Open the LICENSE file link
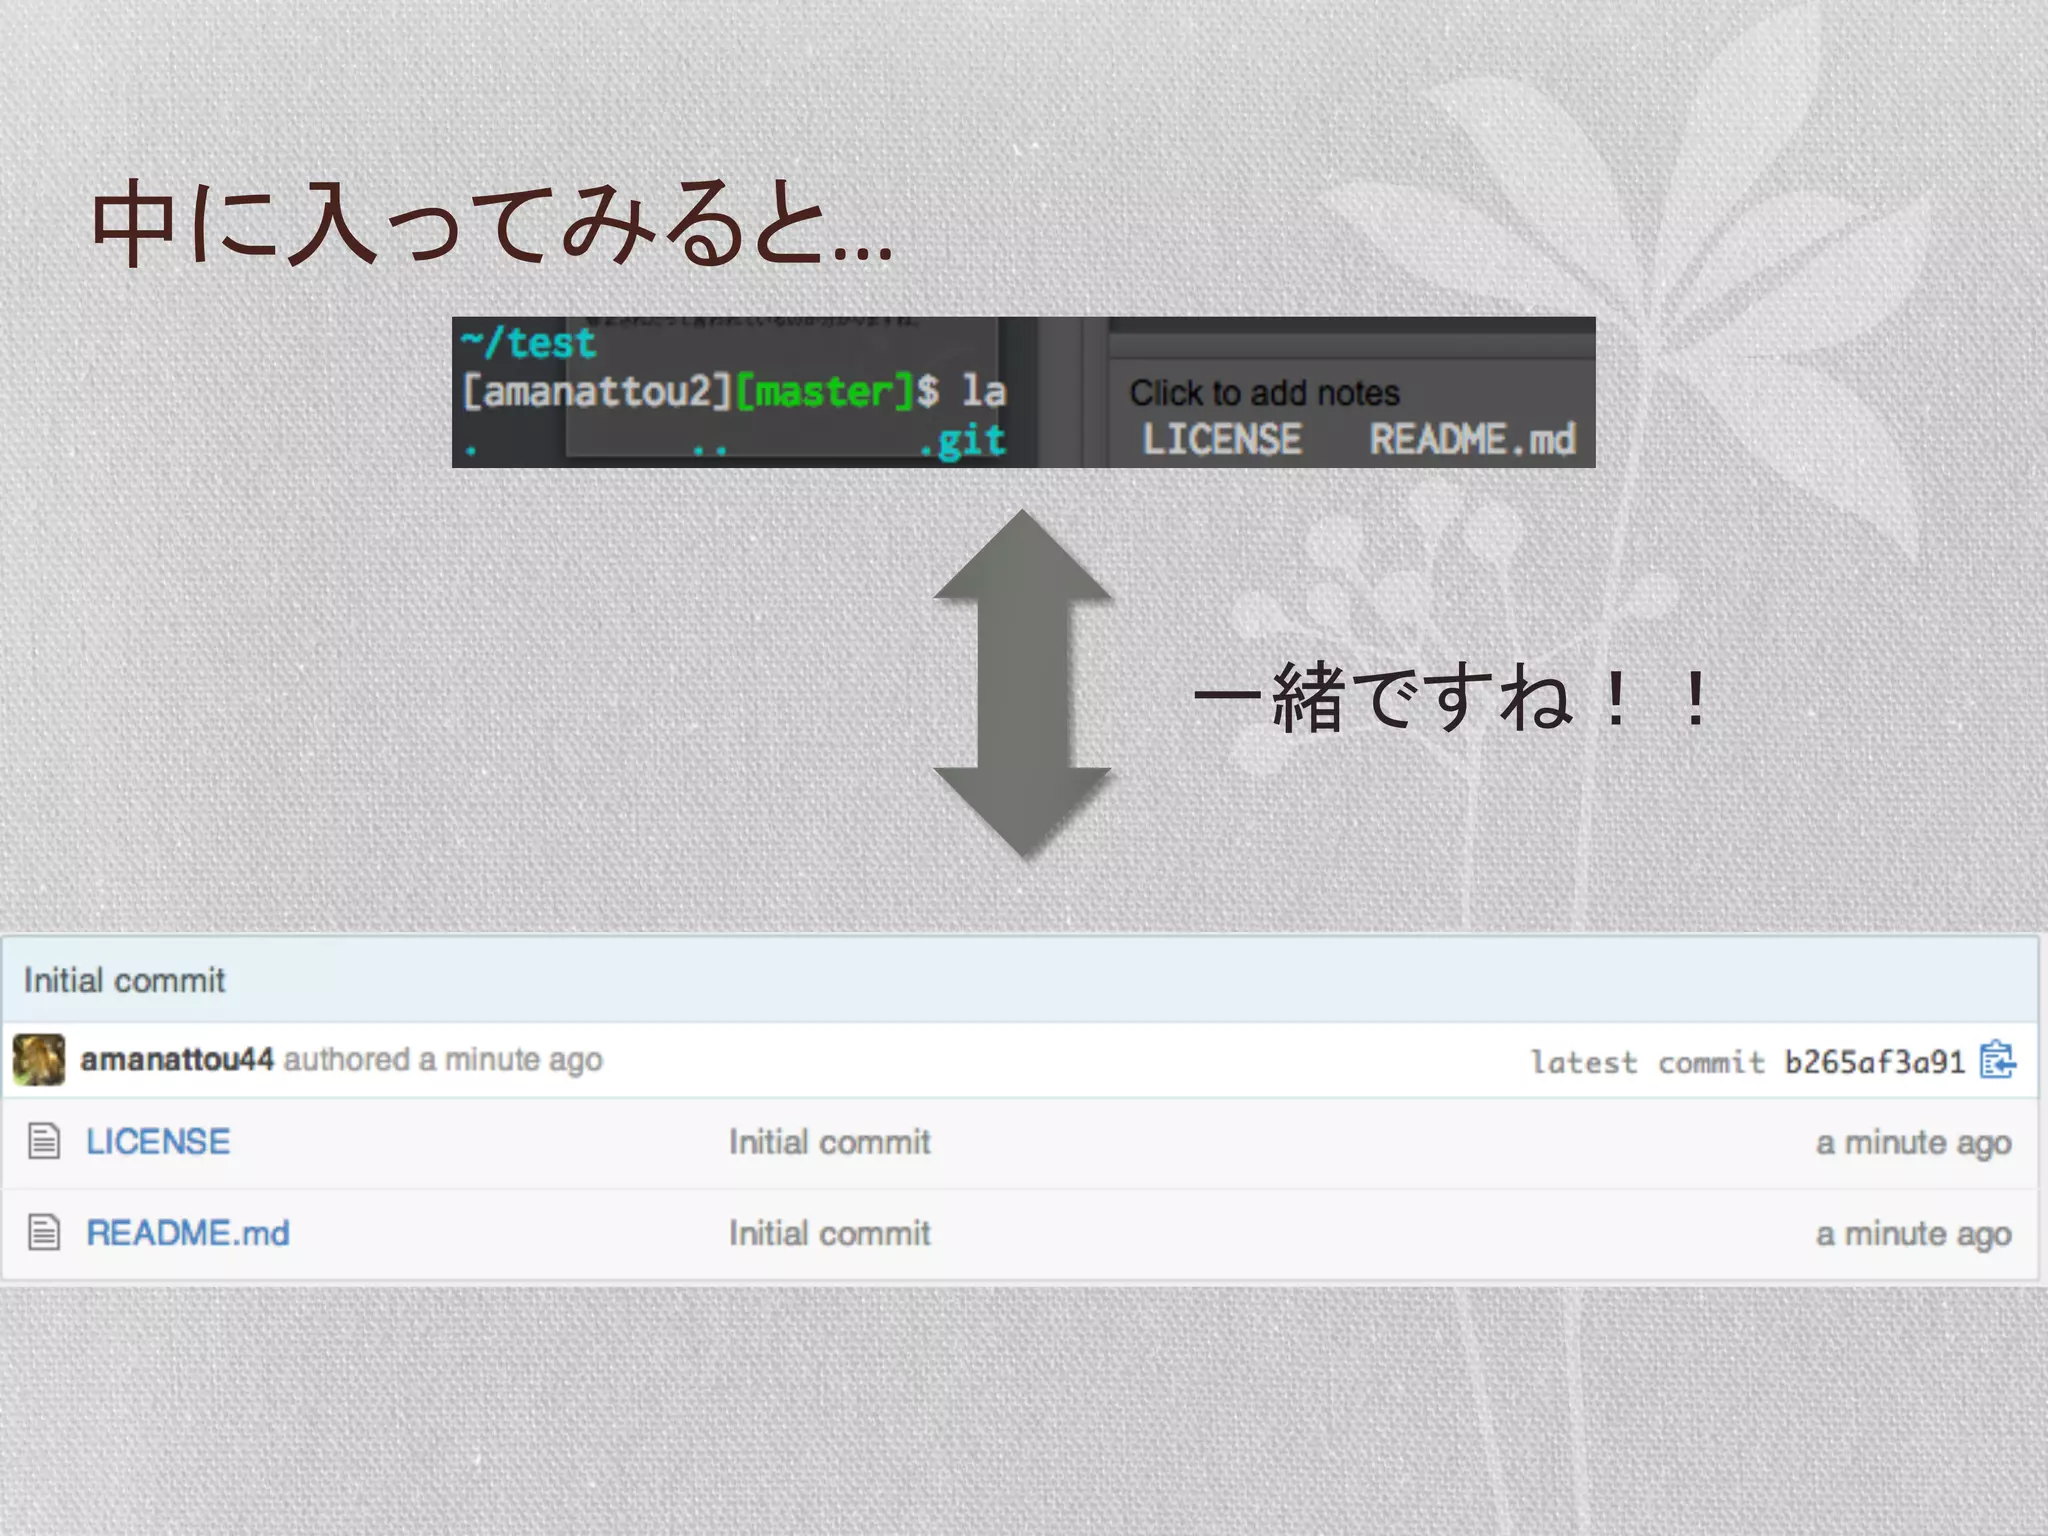This screenshot has width=2048, height=1536. point(158,1142)
